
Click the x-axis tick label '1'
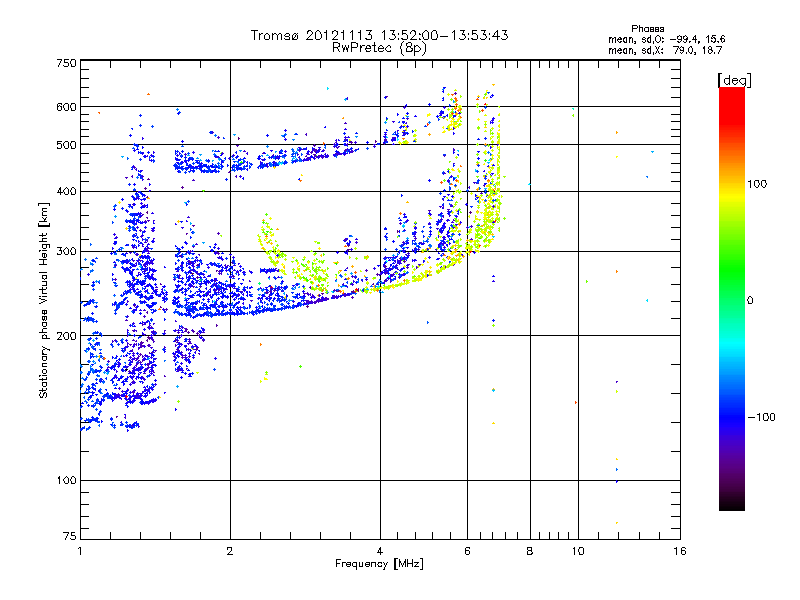[x=80, y=551]
